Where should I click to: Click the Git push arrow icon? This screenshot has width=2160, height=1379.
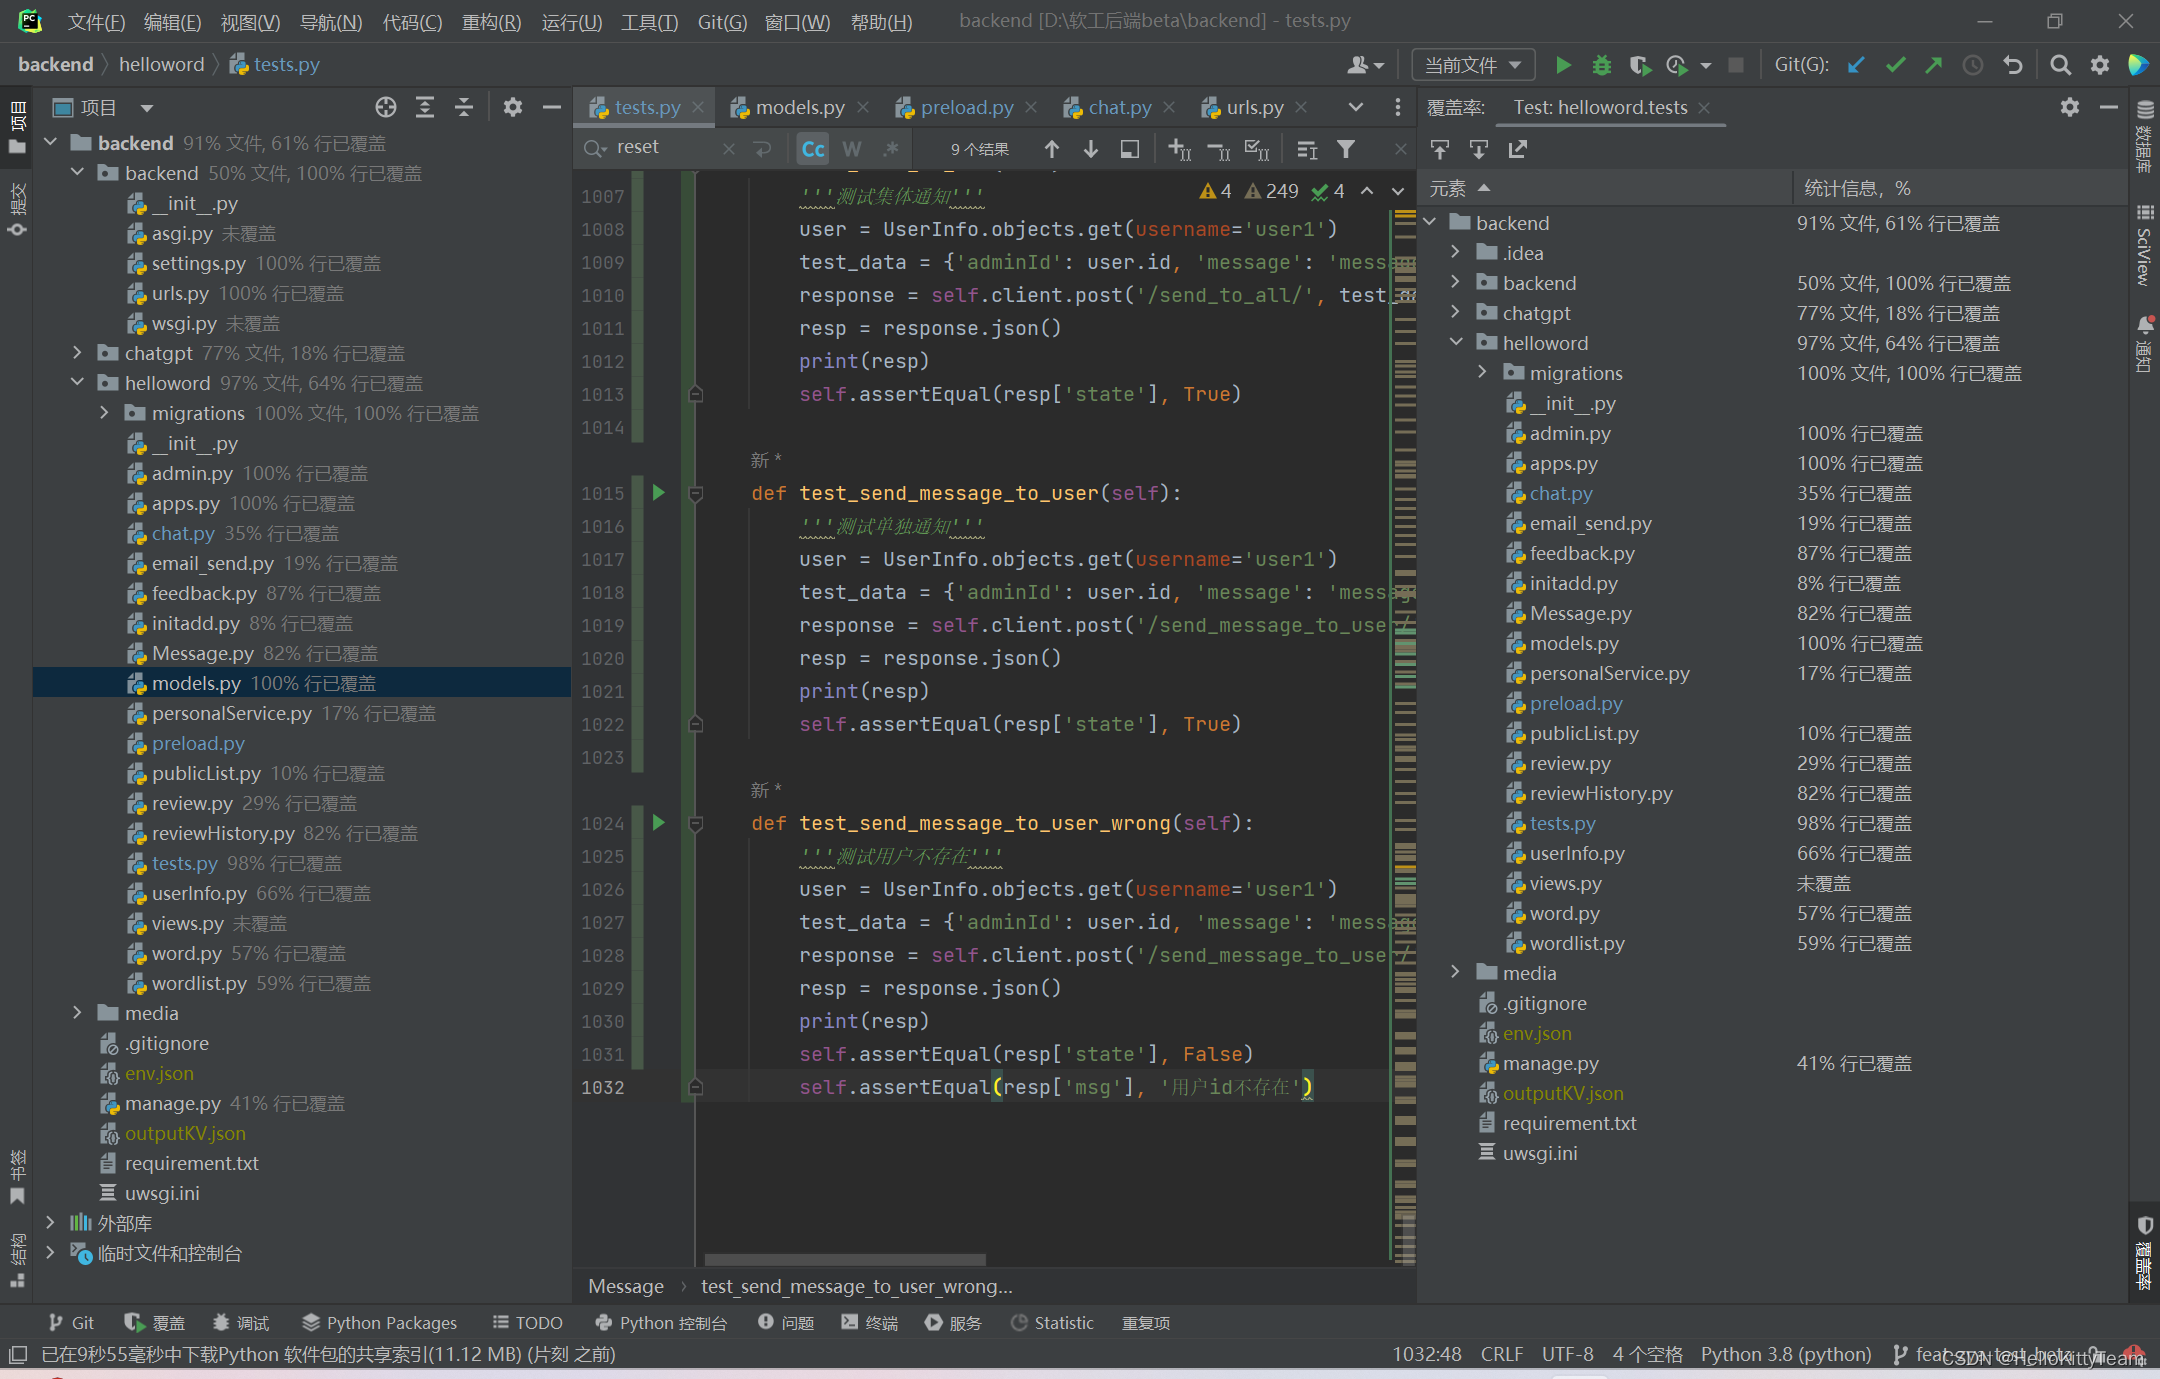click(1934, 65)
